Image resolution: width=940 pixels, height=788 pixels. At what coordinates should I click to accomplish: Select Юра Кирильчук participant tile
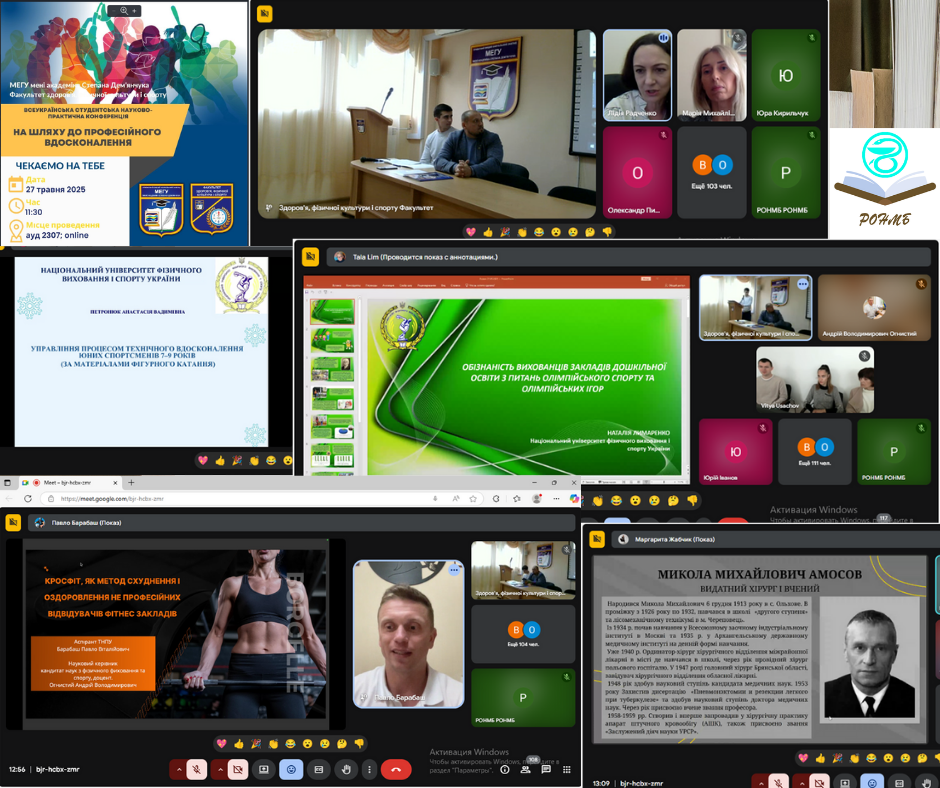(785, 75)
